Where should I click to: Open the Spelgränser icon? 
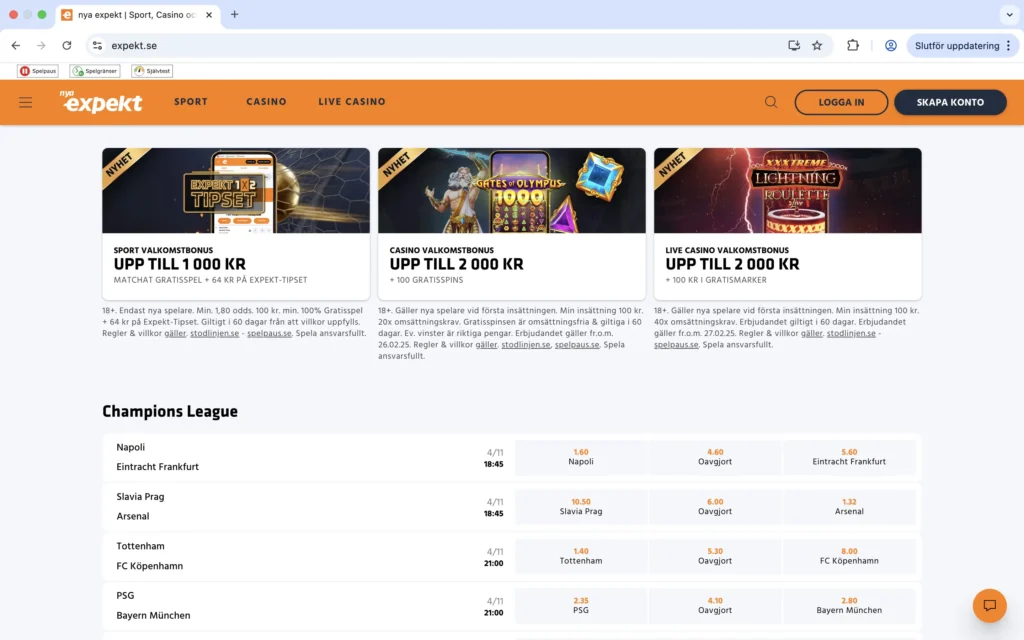click(95, 71)
